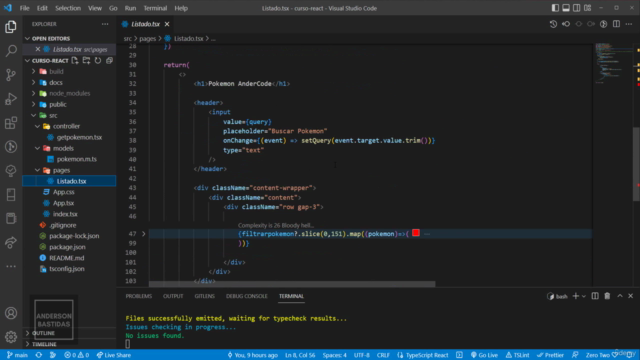Click the main branch indicator
The width and height of the screenshot is (640, 360).
click(x=17, y=355)
